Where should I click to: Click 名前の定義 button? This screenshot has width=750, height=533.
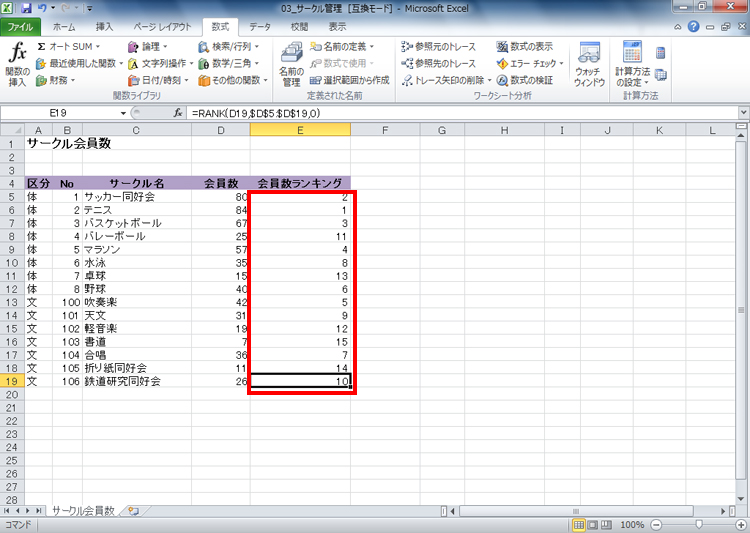[342, 47]
